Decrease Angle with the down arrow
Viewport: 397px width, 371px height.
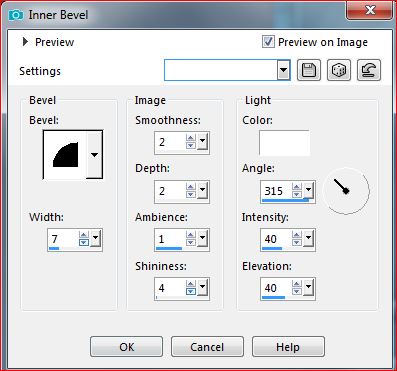point(297,195)
